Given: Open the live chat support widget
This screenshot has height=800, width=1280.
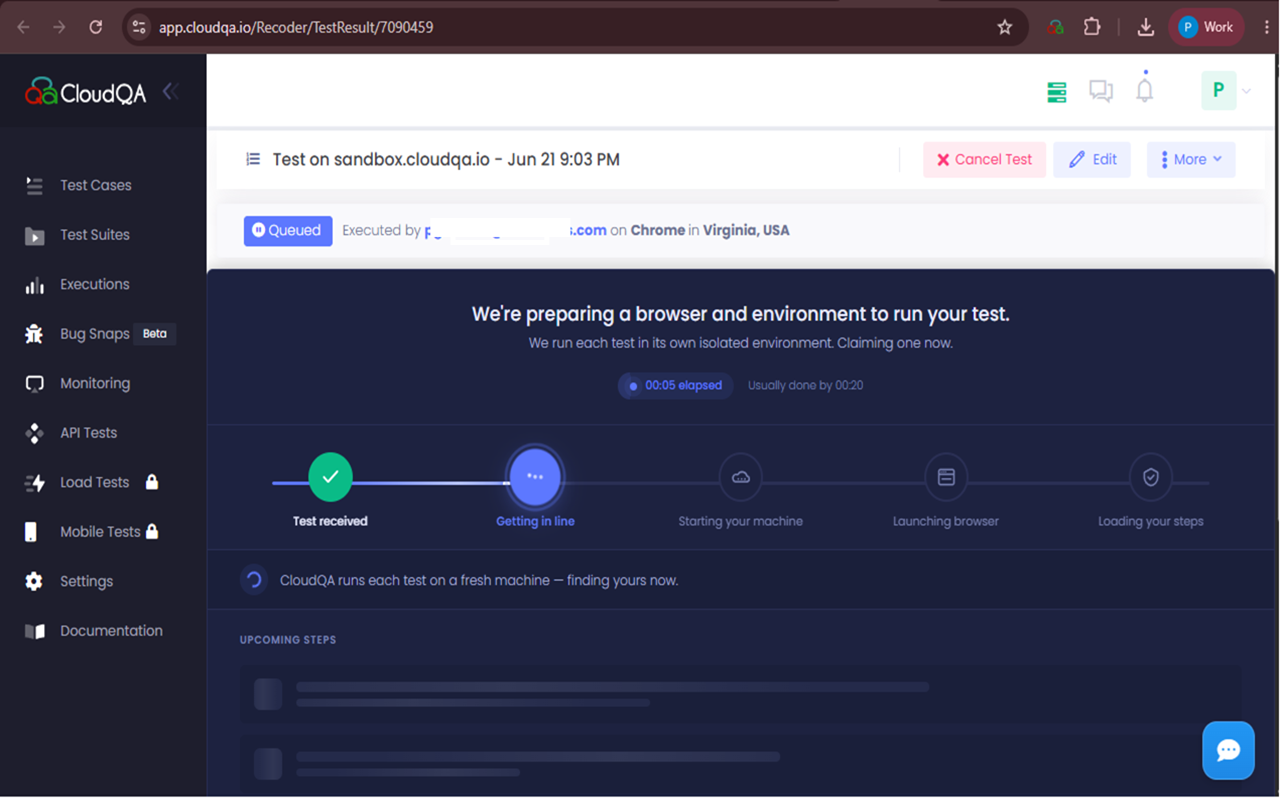Looking at the screenshot, I should click(x=1228, y=750).
